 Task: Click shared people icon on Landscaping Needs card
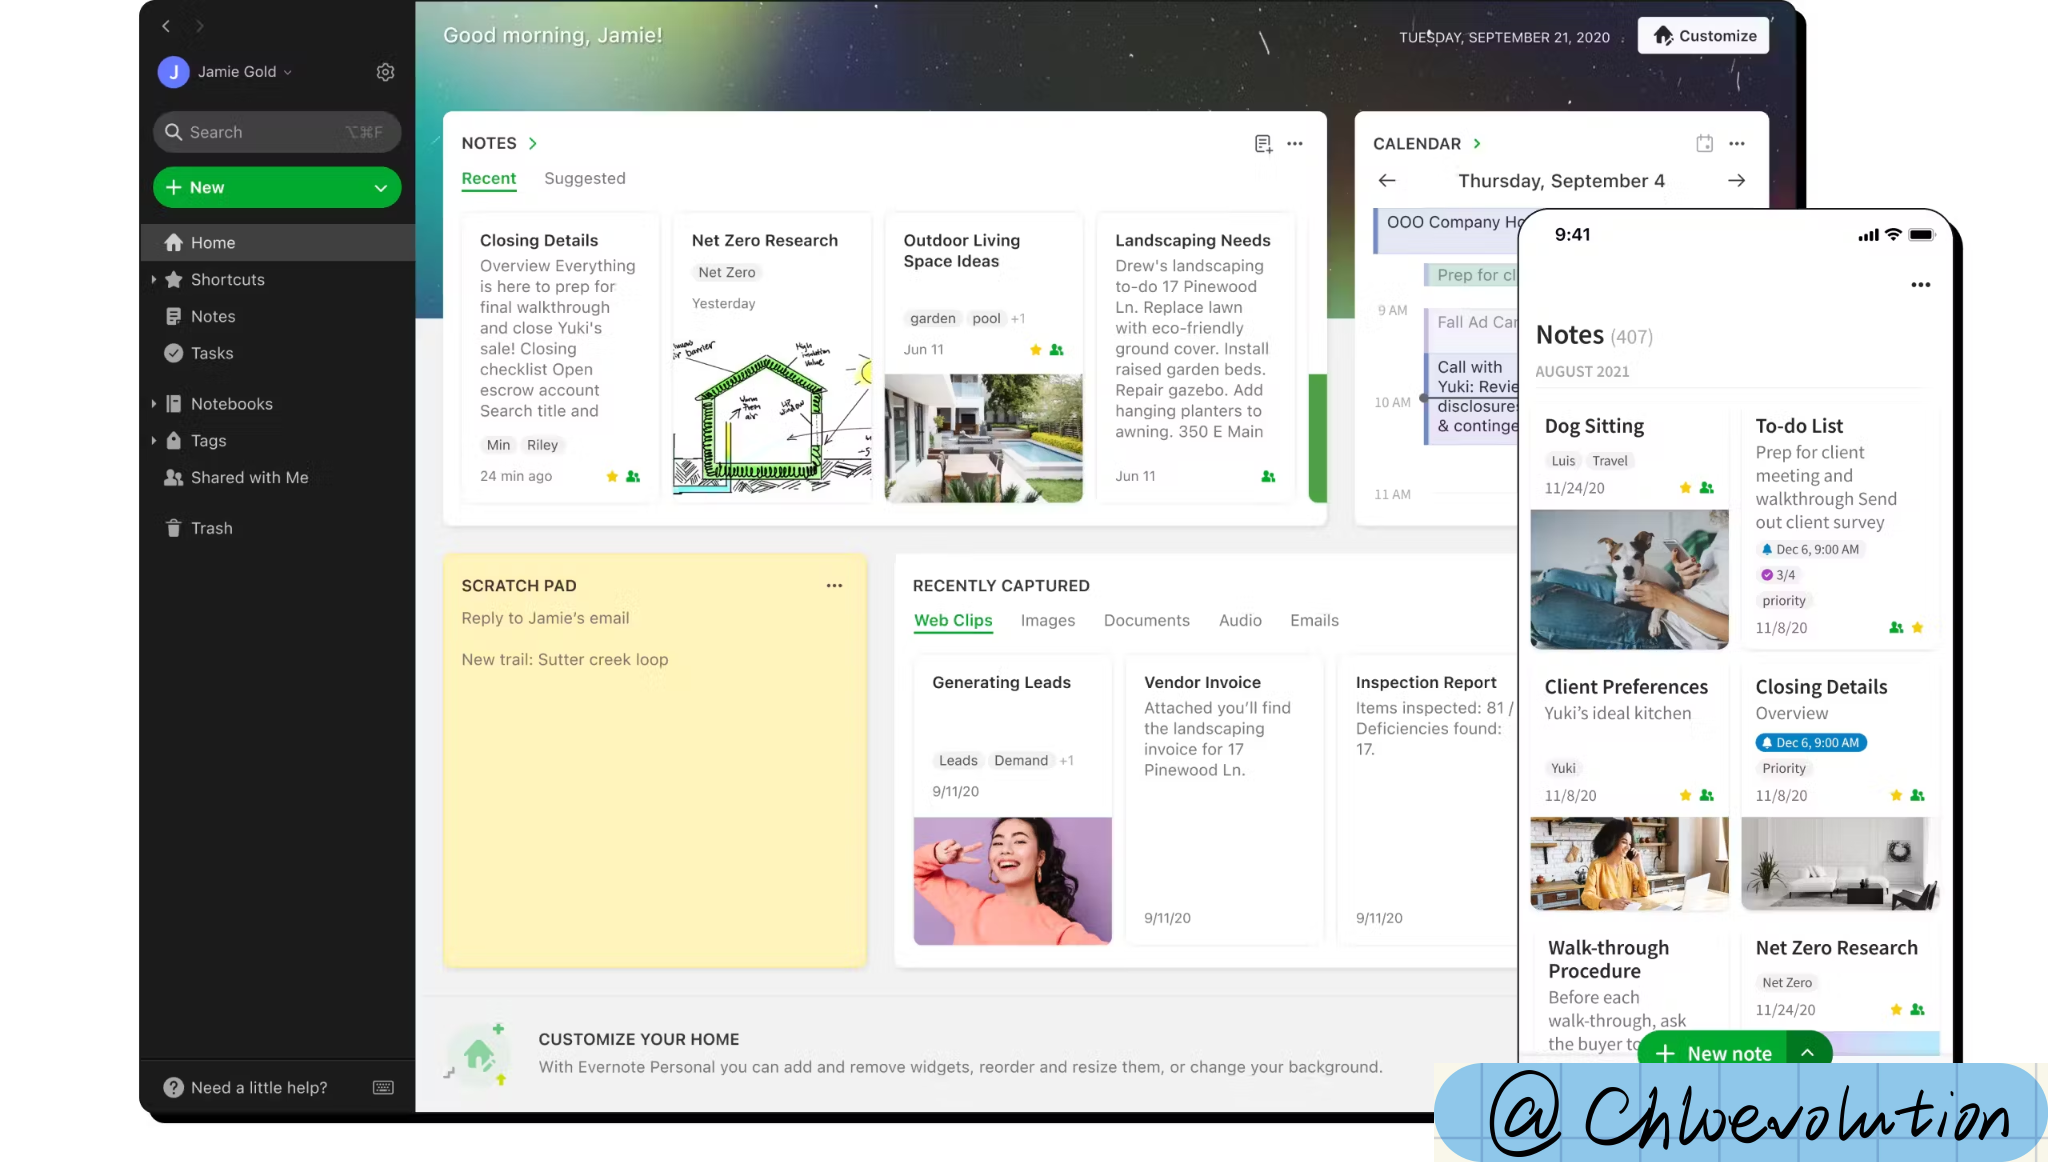1268,477
